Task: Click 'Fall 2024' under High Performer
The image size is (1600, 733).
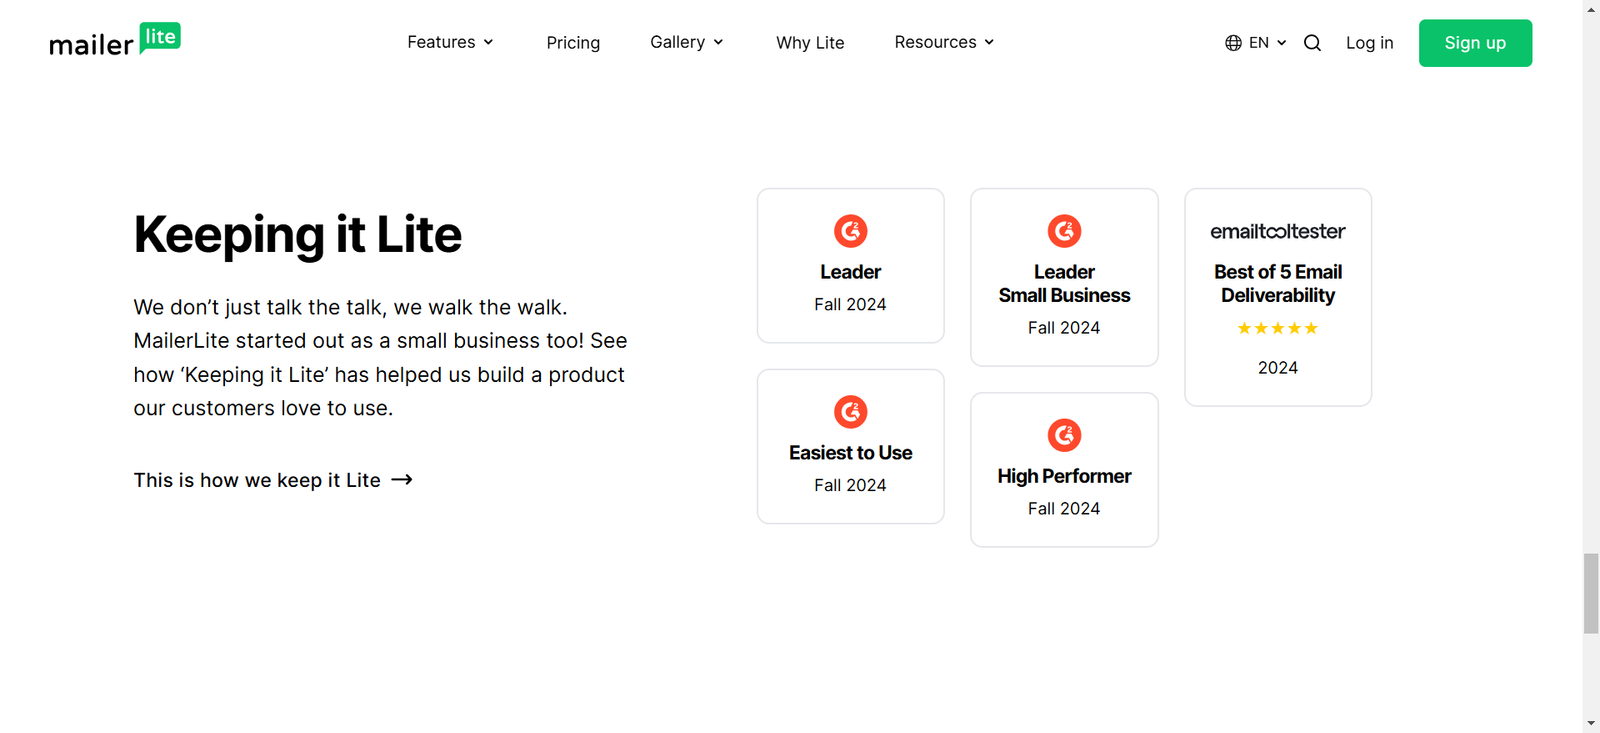Action: click(1064, 508)
